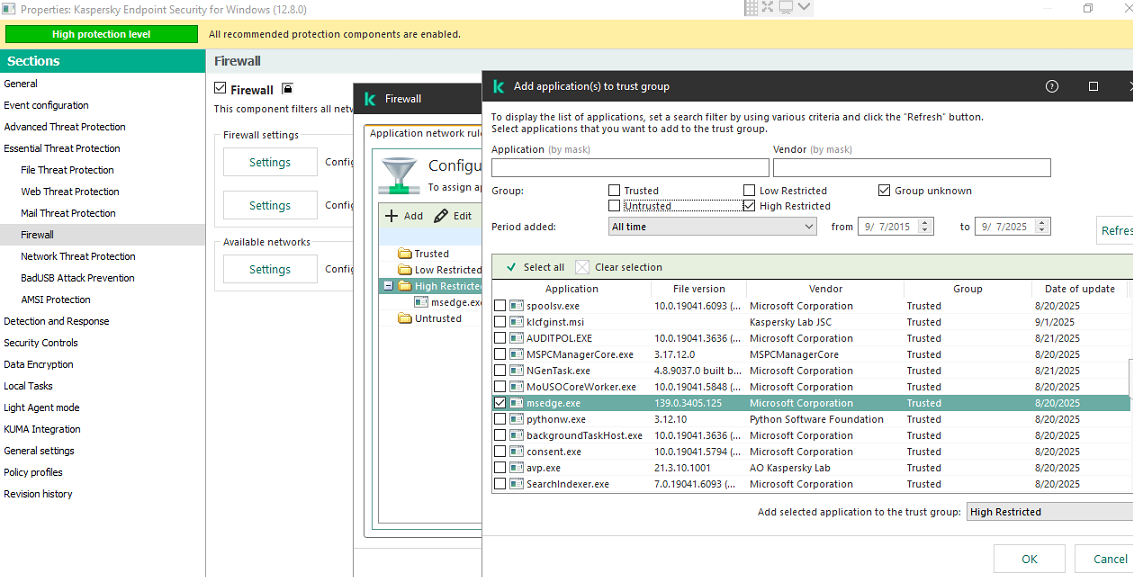
Task: Collapse the High Restricted tree node
Action: [x=388, y=286]
